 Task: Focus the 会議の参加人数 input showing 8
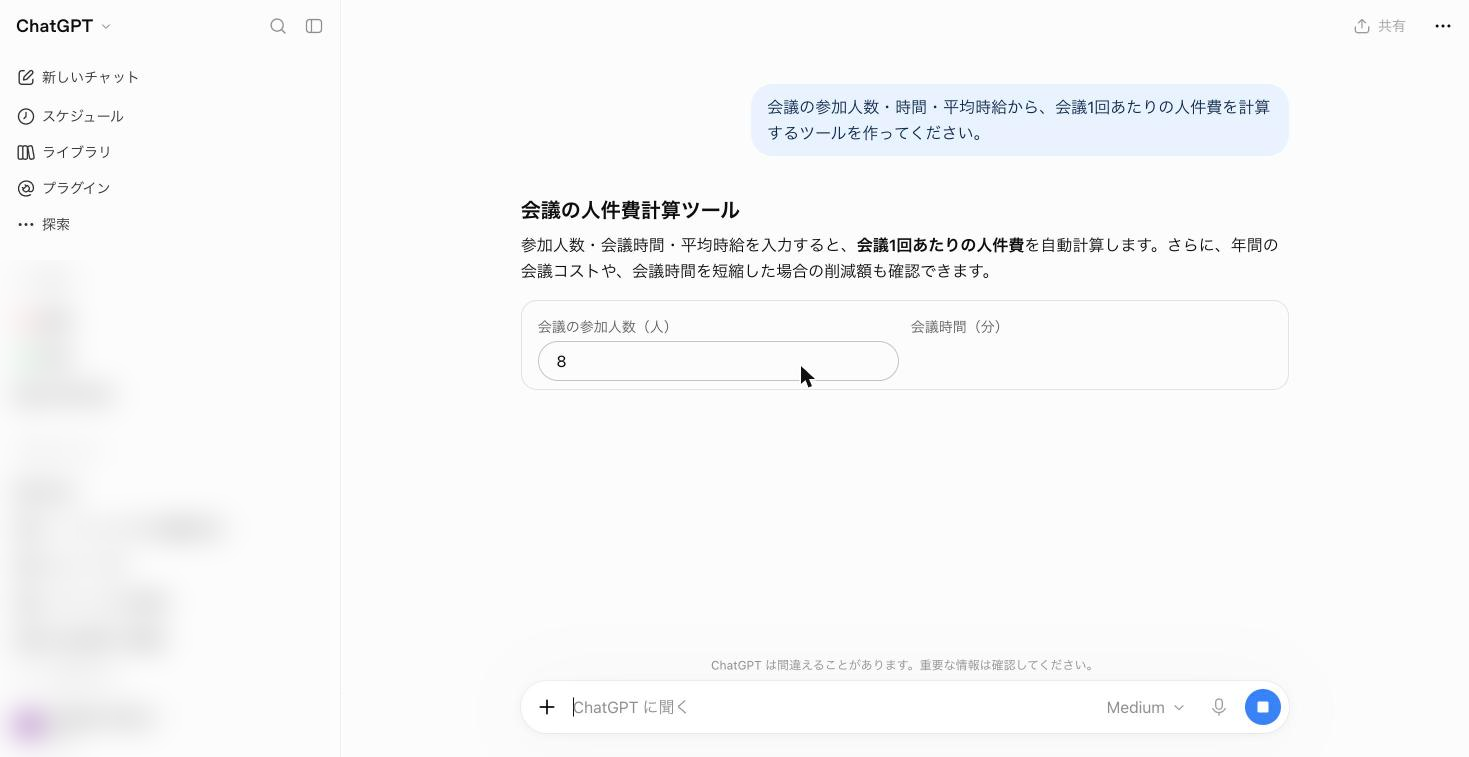[718, 361]
